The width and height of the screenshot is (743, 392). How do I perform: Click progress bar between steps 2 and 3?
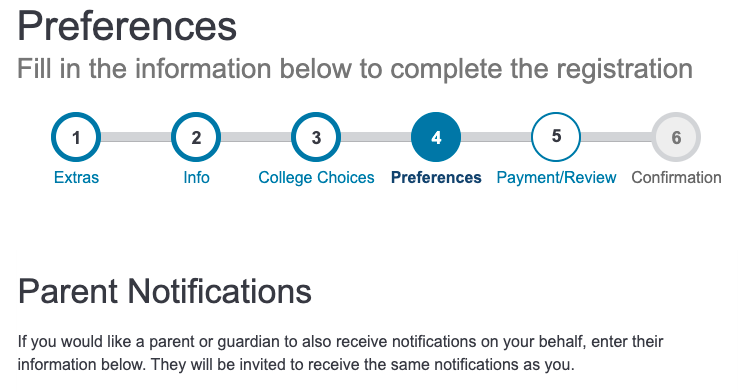(x=256, y=137)
